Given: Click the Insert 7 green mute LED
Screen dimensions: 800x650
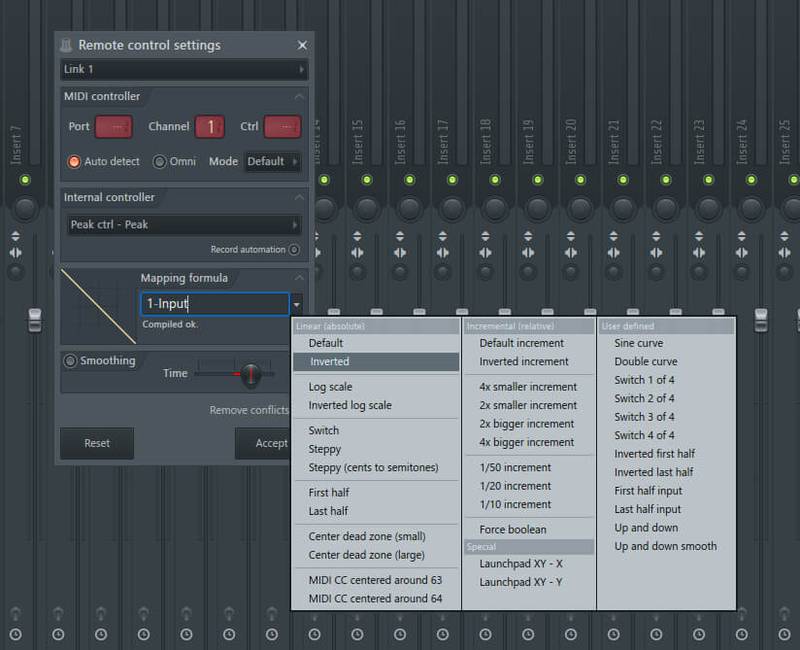Looking at the screenshot, I should click(25, 180).
